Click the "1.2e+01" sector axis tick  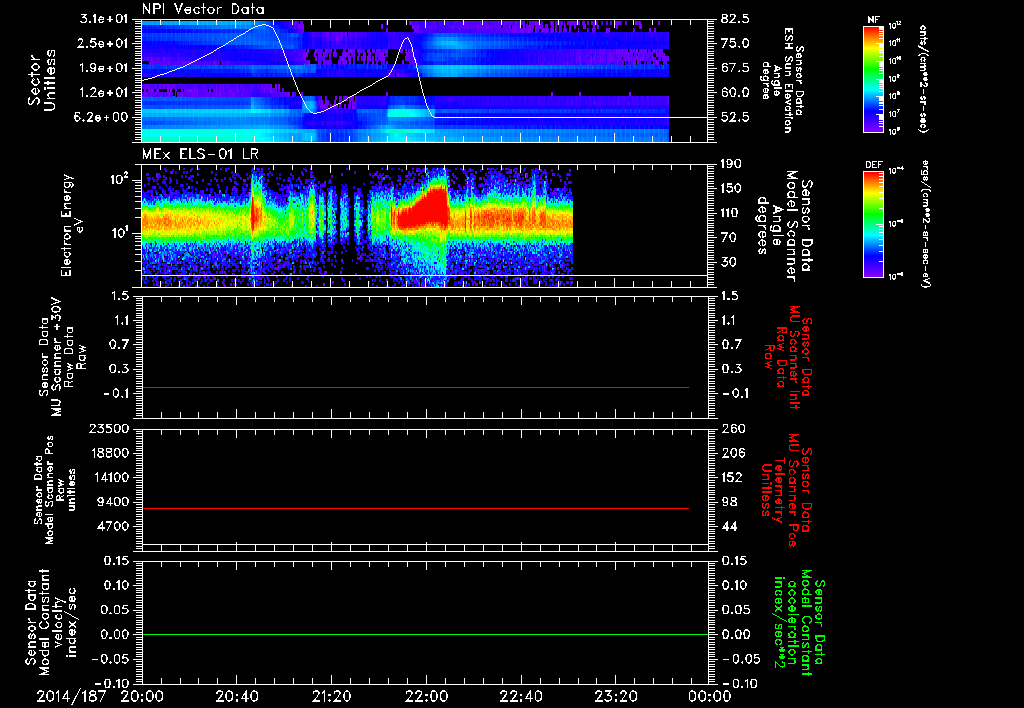click(104, 93)
